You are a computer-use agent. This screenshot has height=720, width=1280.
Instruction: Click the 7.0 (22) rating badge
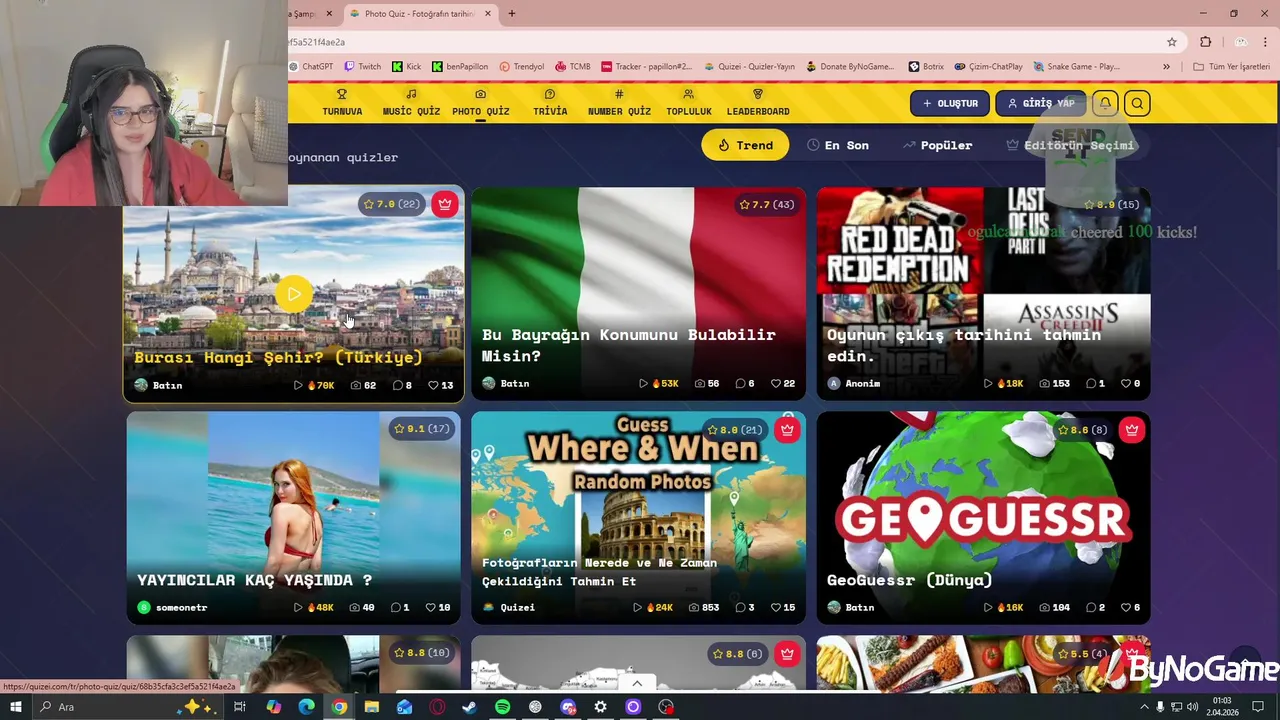[392, 204]
